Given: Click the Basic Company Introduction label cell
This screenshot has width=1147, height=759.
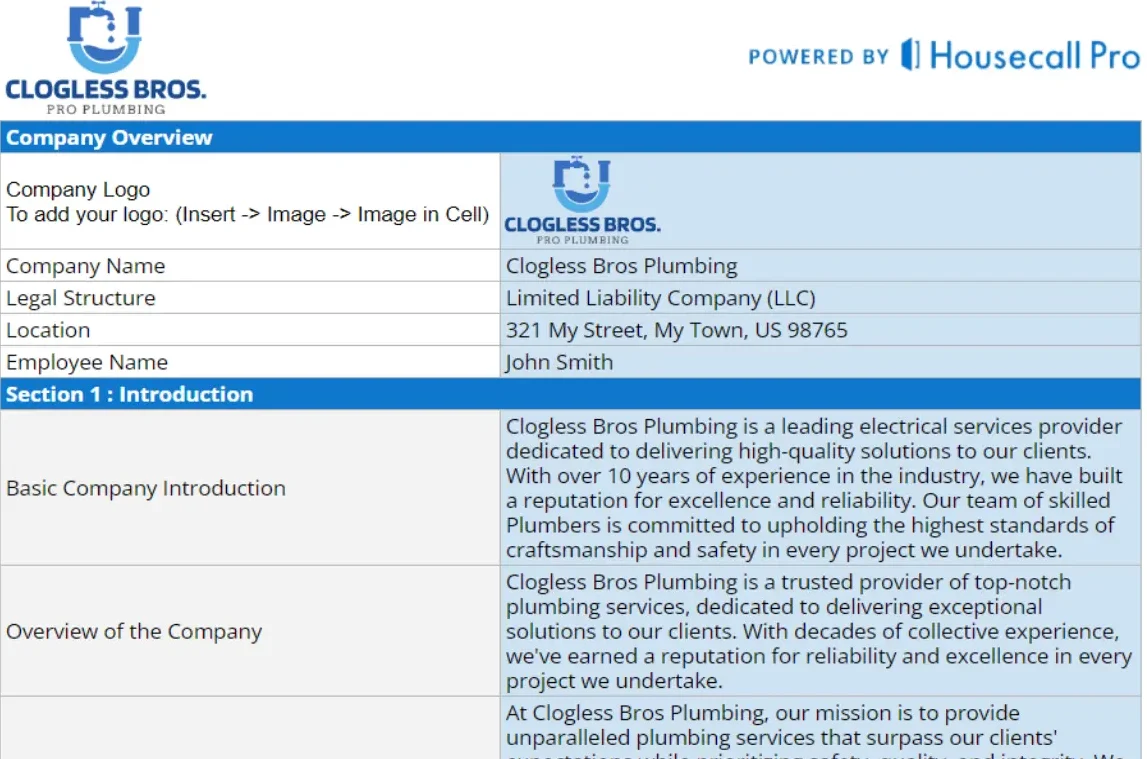Looking at the screenshot, I should pos(250,488).
